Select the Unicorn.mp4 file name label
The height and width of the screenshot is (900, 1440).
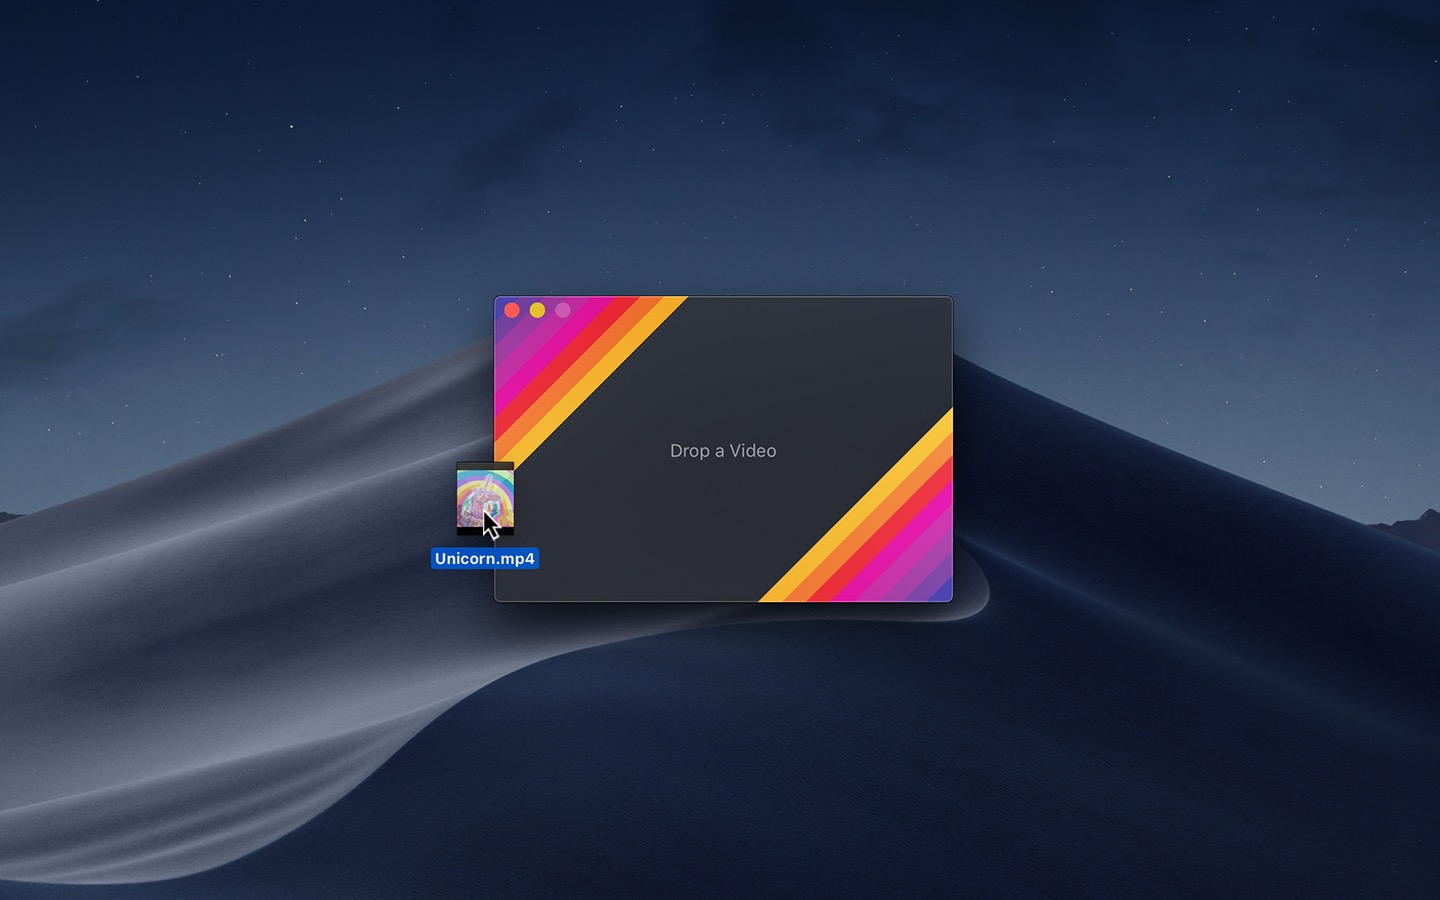485,559
